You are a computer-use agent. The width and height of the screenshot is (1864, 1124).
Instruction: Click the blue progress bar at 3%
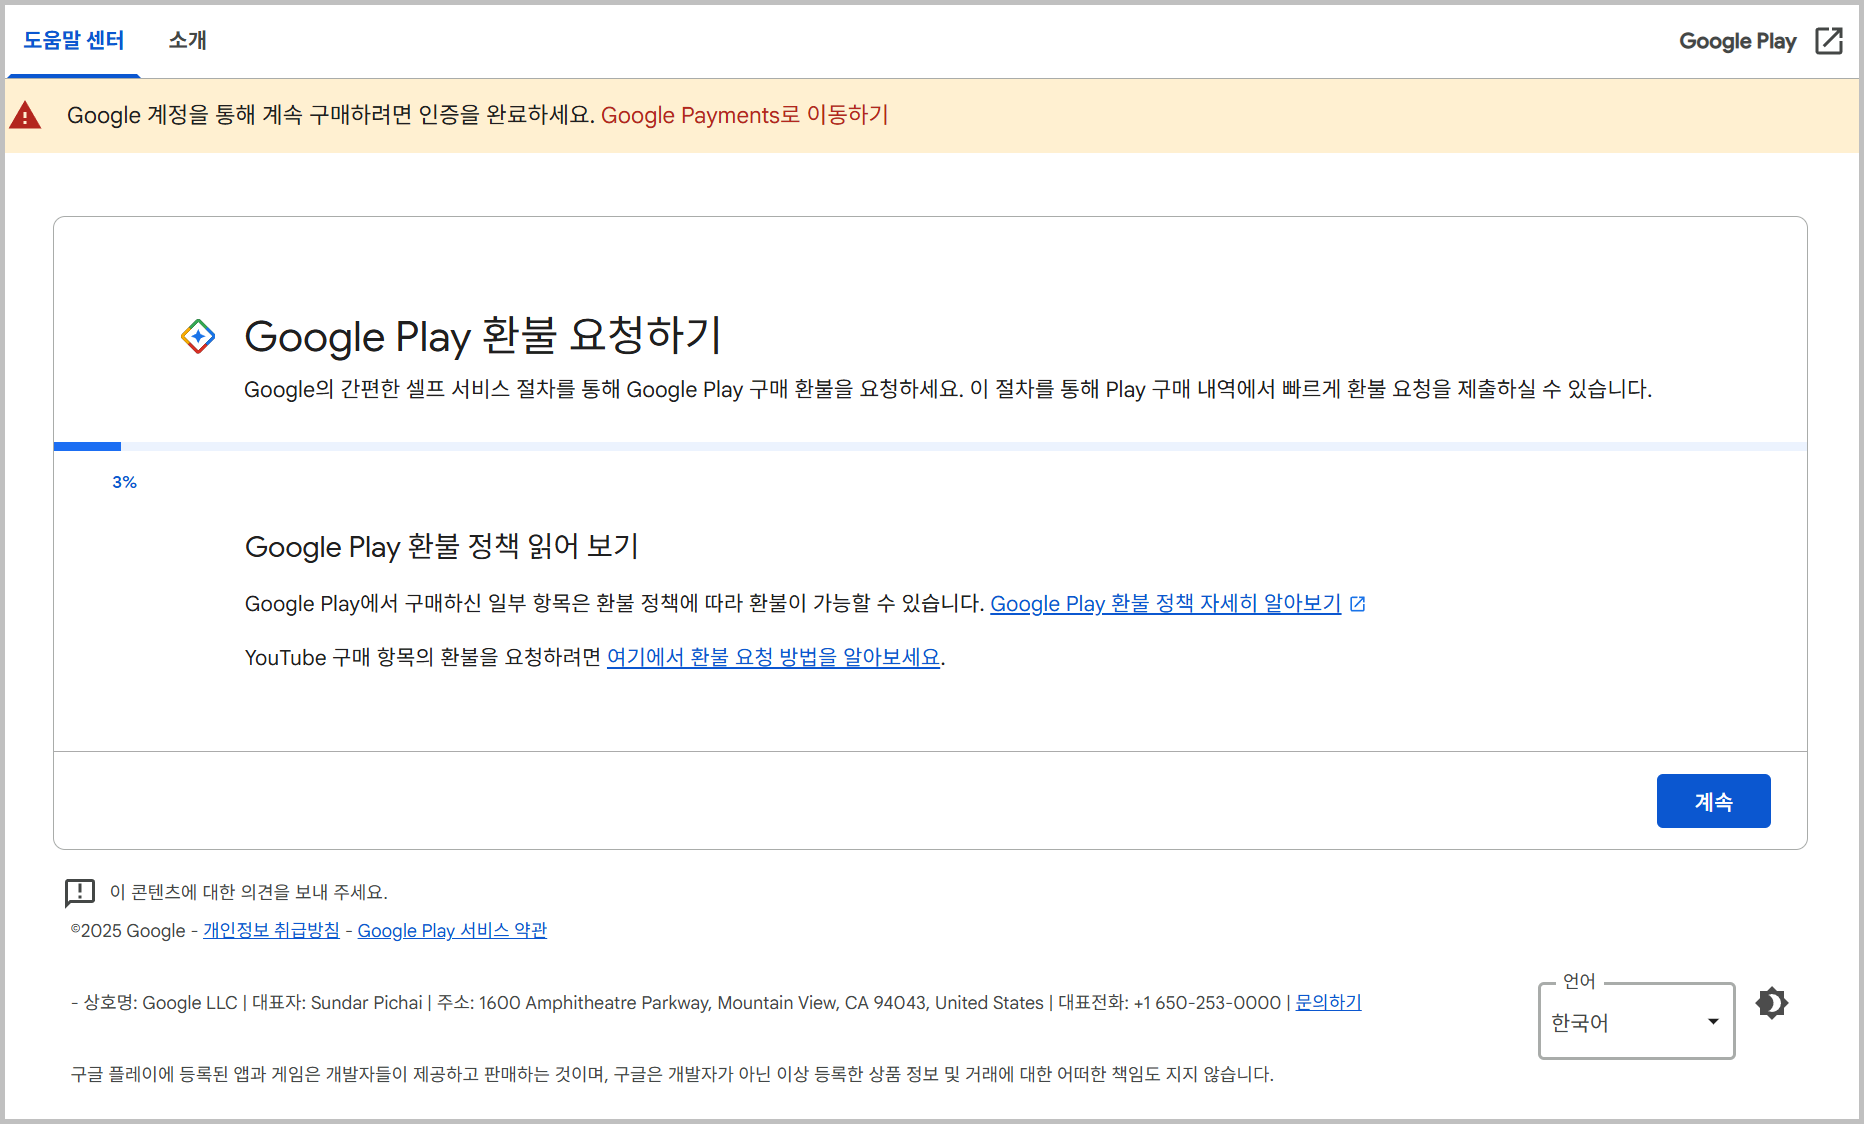tap(88, 447)
